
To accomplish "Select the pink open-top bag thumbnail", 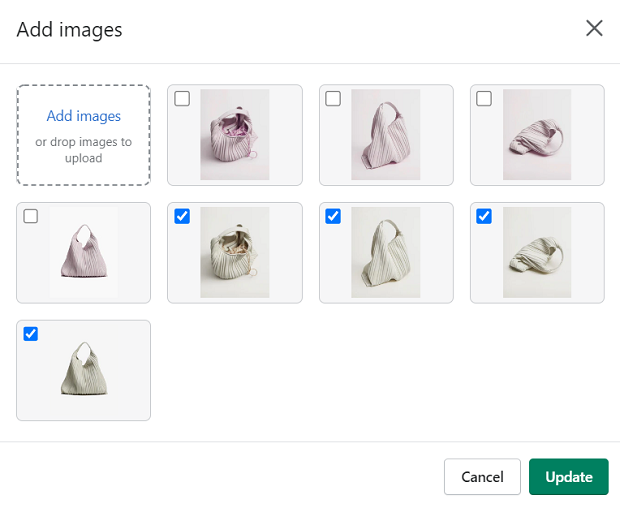I will tap(235, 134).
